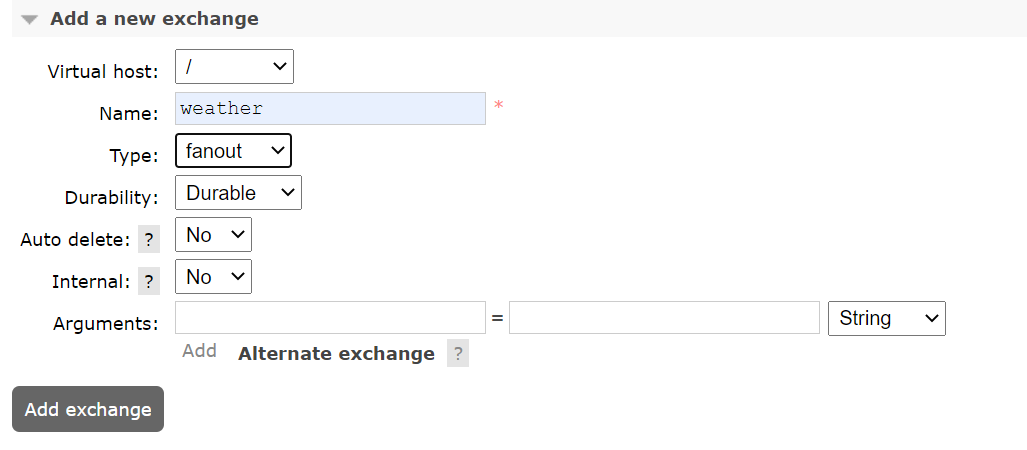Expand the Durability dropdown
1027x450 pixels.
pos(238,193)
